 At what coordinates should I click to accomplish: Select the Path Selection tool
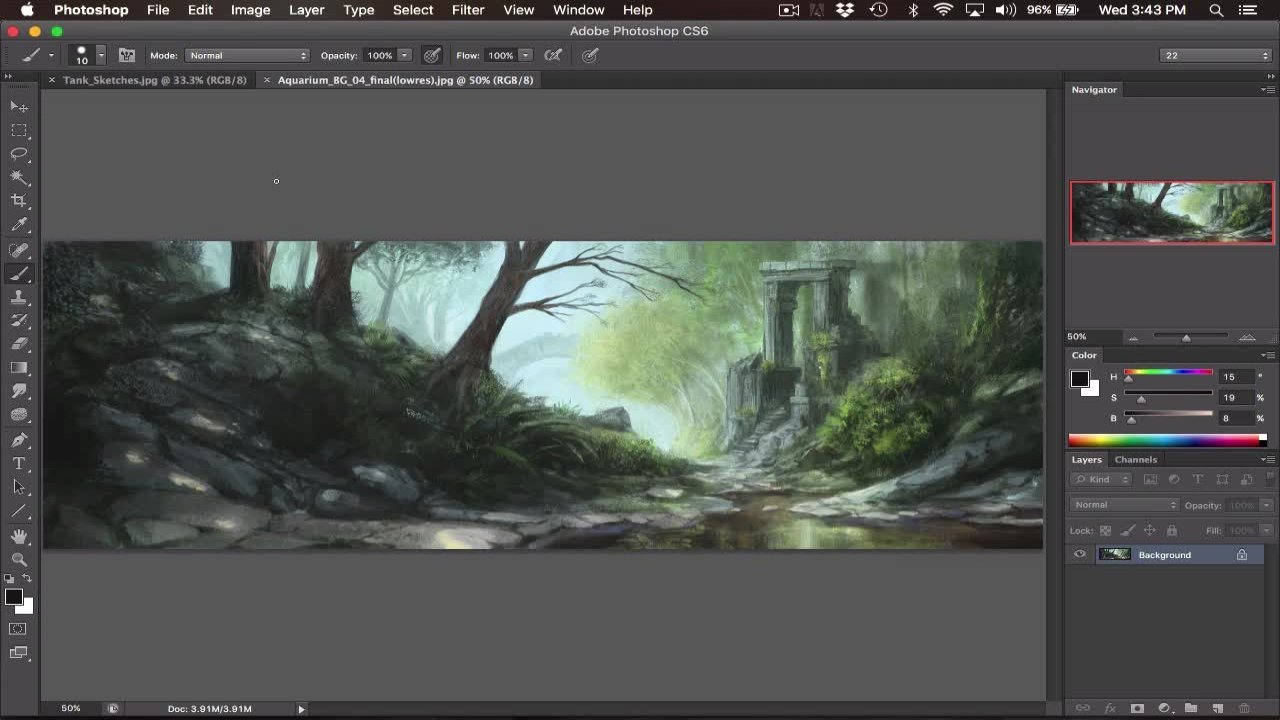pos(19,487)
